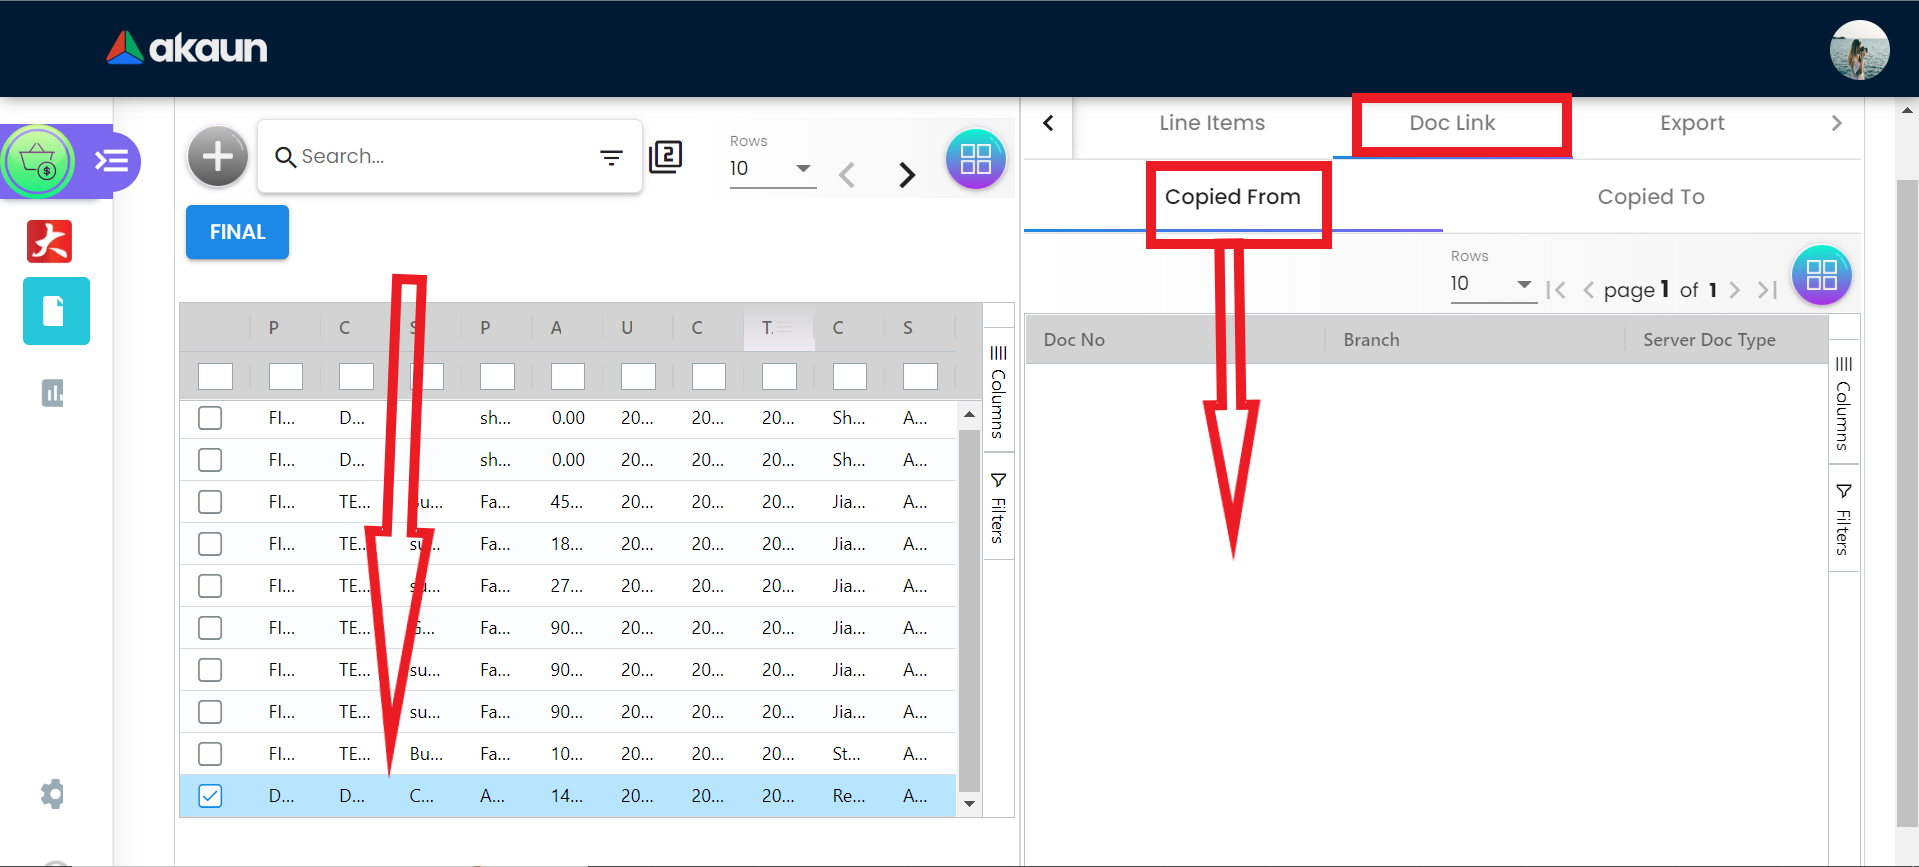
Task: Click the FINAL button
Action: click(237, 232)
